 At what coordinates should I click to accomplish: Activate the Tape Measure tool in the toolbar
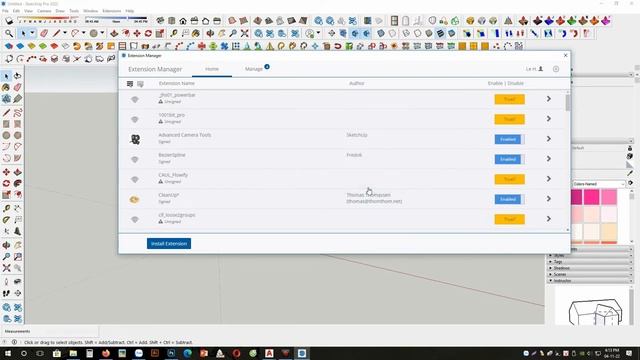pos(174,33)
